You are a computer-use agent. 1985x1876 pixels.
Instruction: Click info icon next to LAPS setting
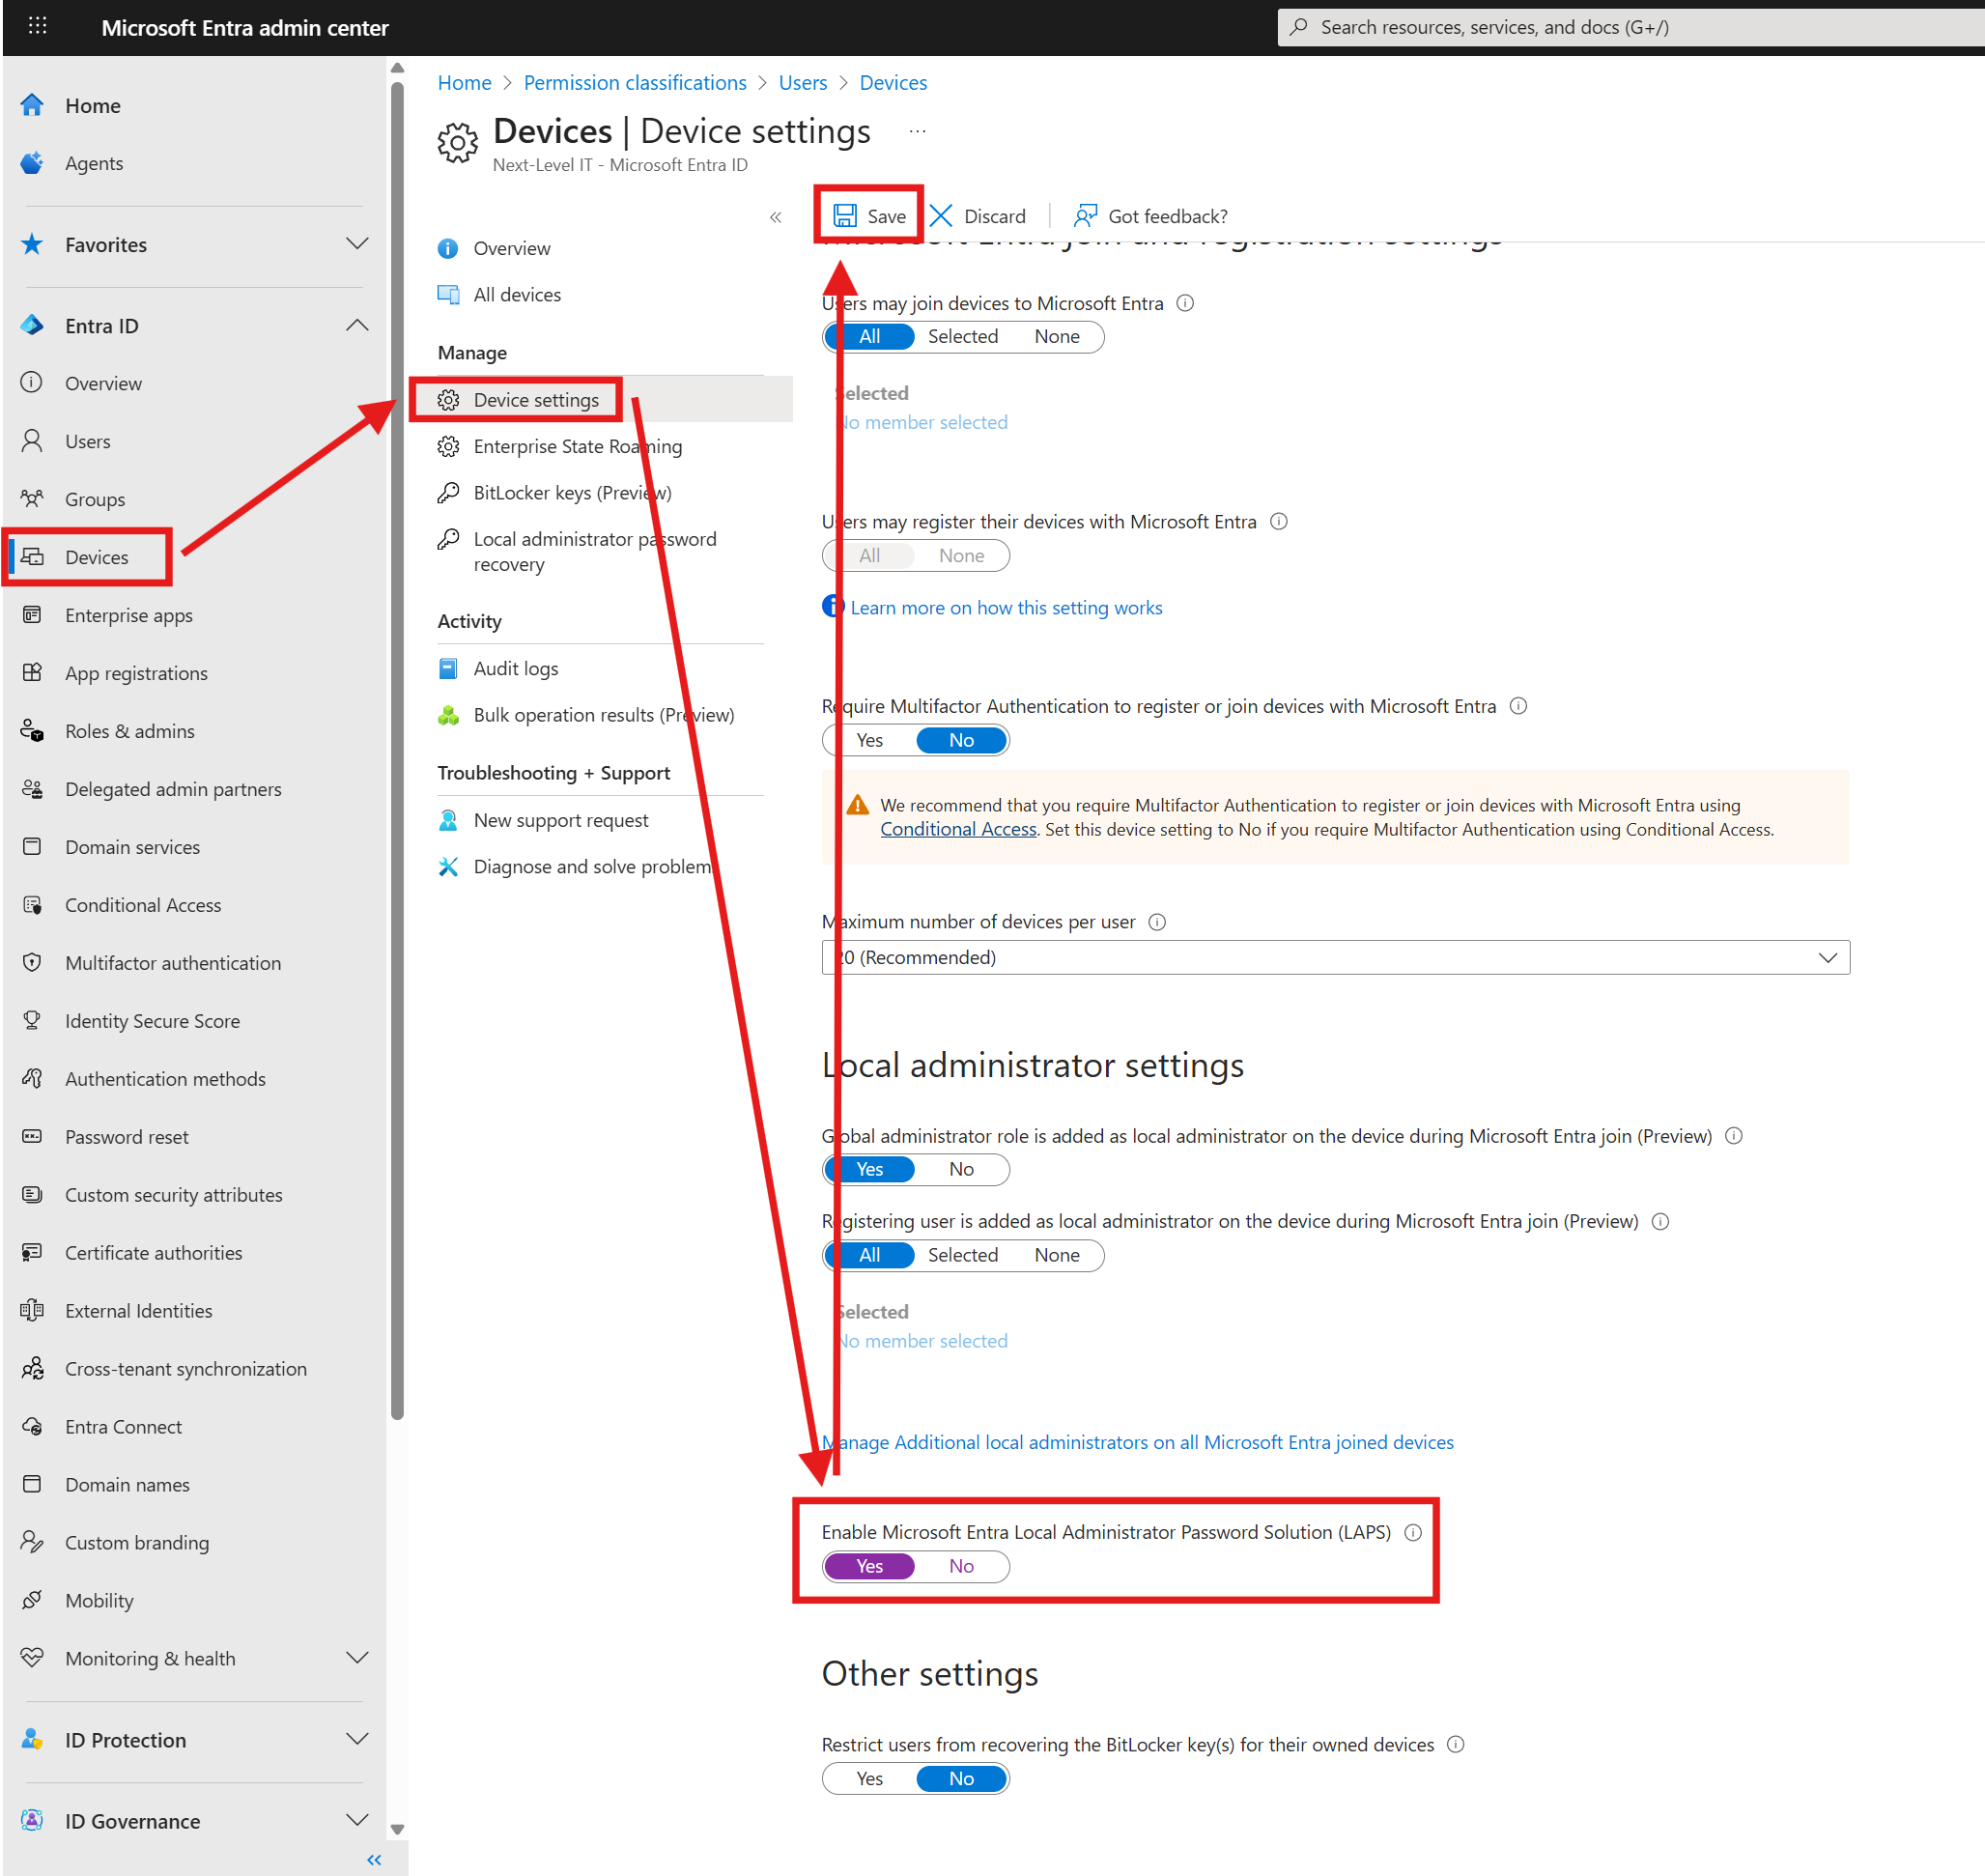[x=1413, y=1533]
